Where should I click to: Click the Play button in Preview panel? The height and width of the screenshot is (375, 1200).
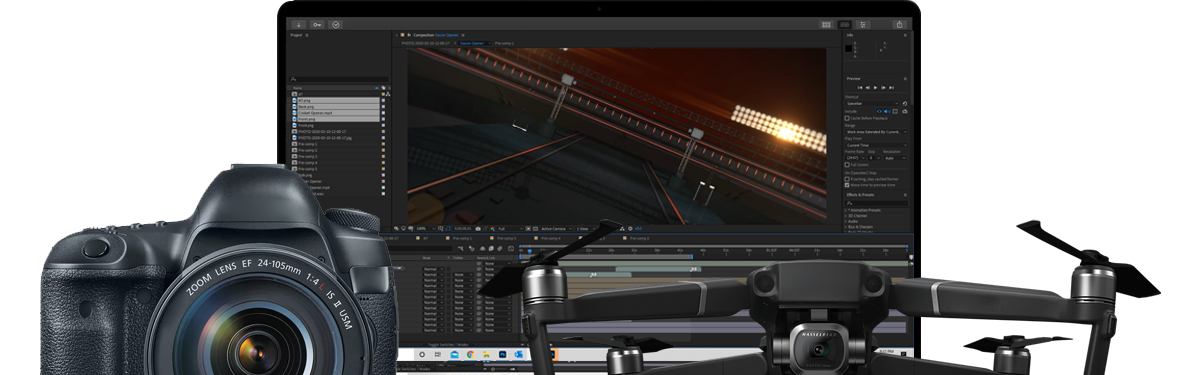[876, 89]
